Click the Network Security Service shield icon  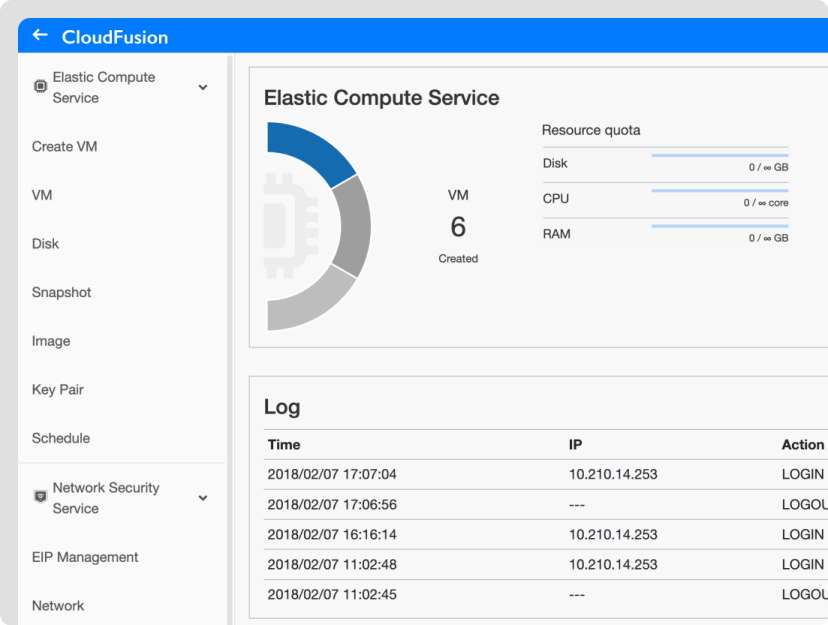40,497
